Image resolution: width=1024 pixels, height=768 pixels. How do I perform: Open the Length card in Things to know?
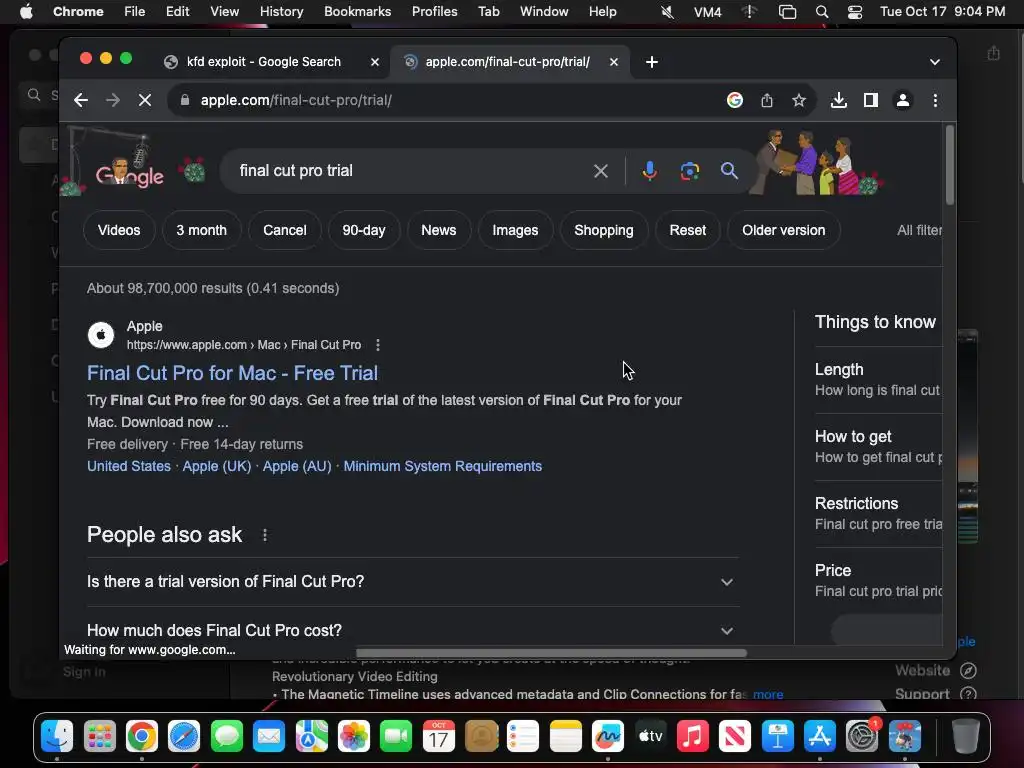pos(878,379)
